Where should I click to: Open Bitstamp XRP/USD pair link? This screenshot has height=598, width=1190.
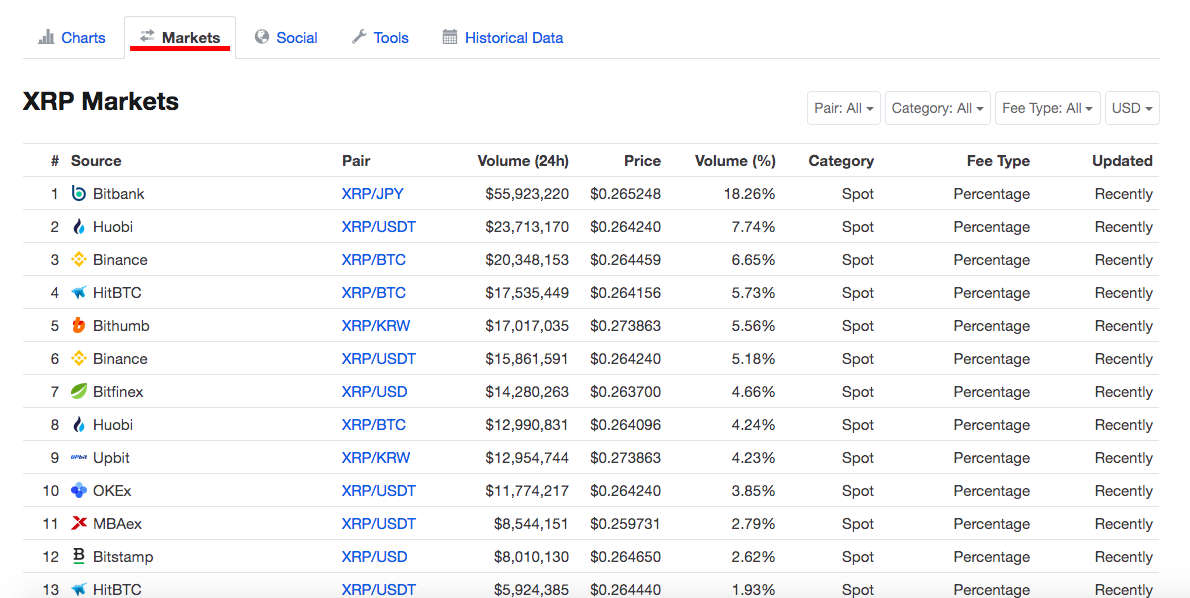(374, 557)
